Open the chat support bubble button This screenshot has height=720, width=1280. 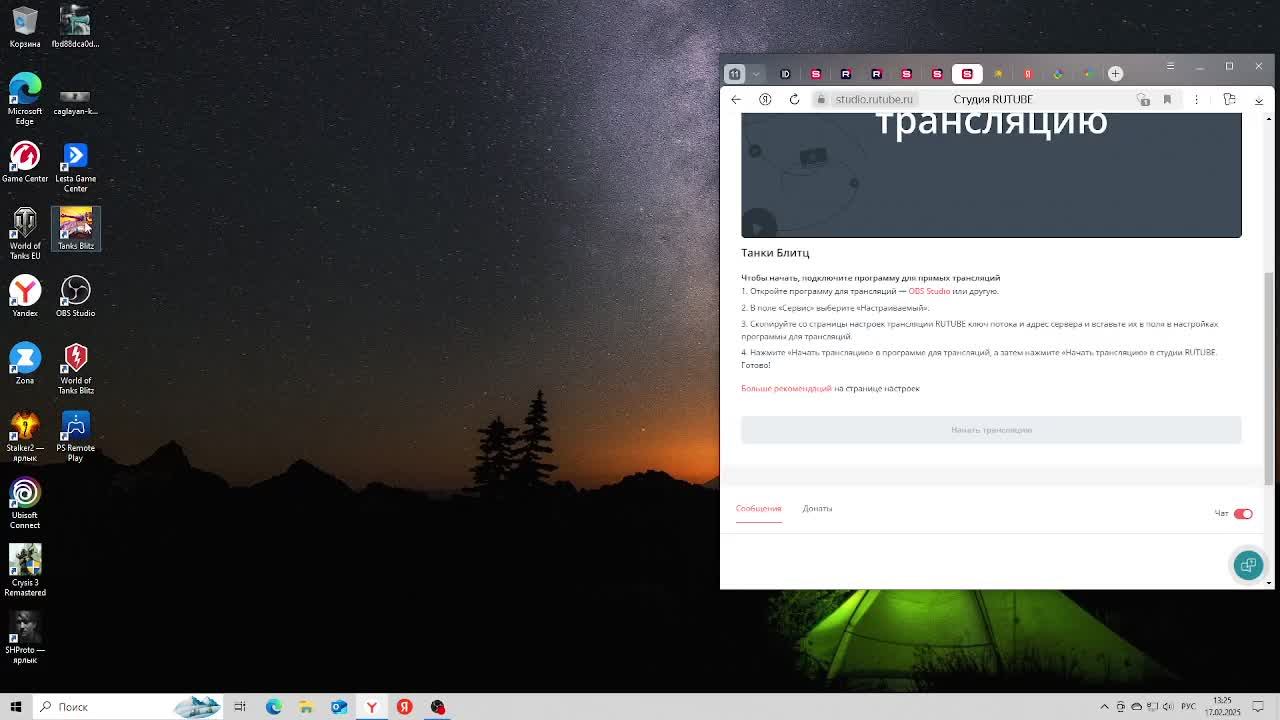point(1248,565)
